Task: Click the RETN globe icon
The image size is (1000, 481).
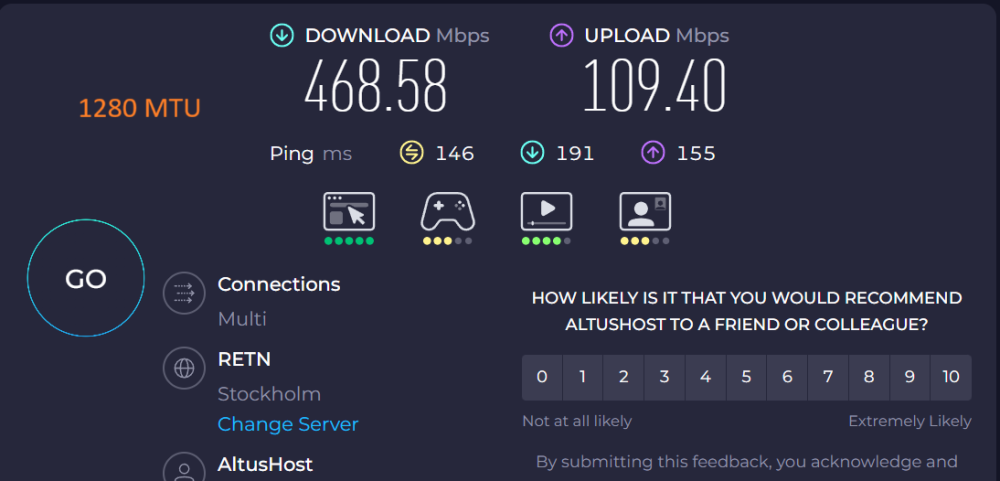Action: point(184,368)
